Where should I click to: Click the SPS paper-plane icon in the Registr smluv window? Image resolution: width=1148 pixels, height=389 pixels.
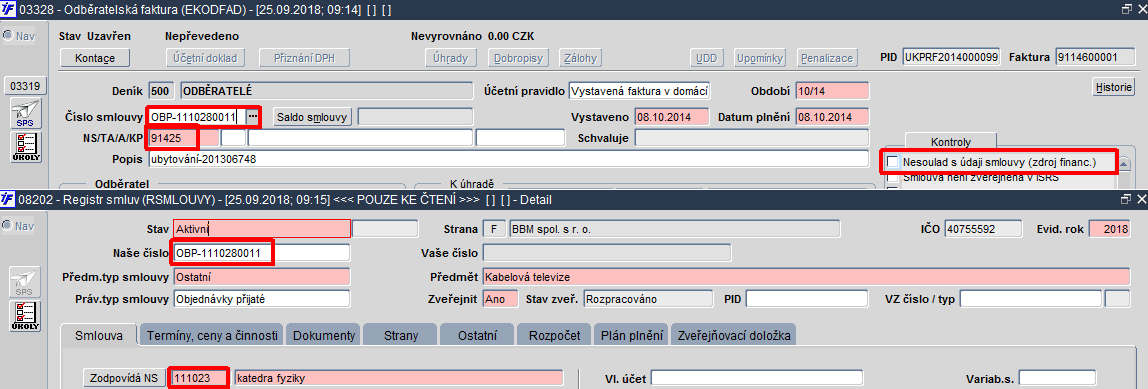(26, 283)
